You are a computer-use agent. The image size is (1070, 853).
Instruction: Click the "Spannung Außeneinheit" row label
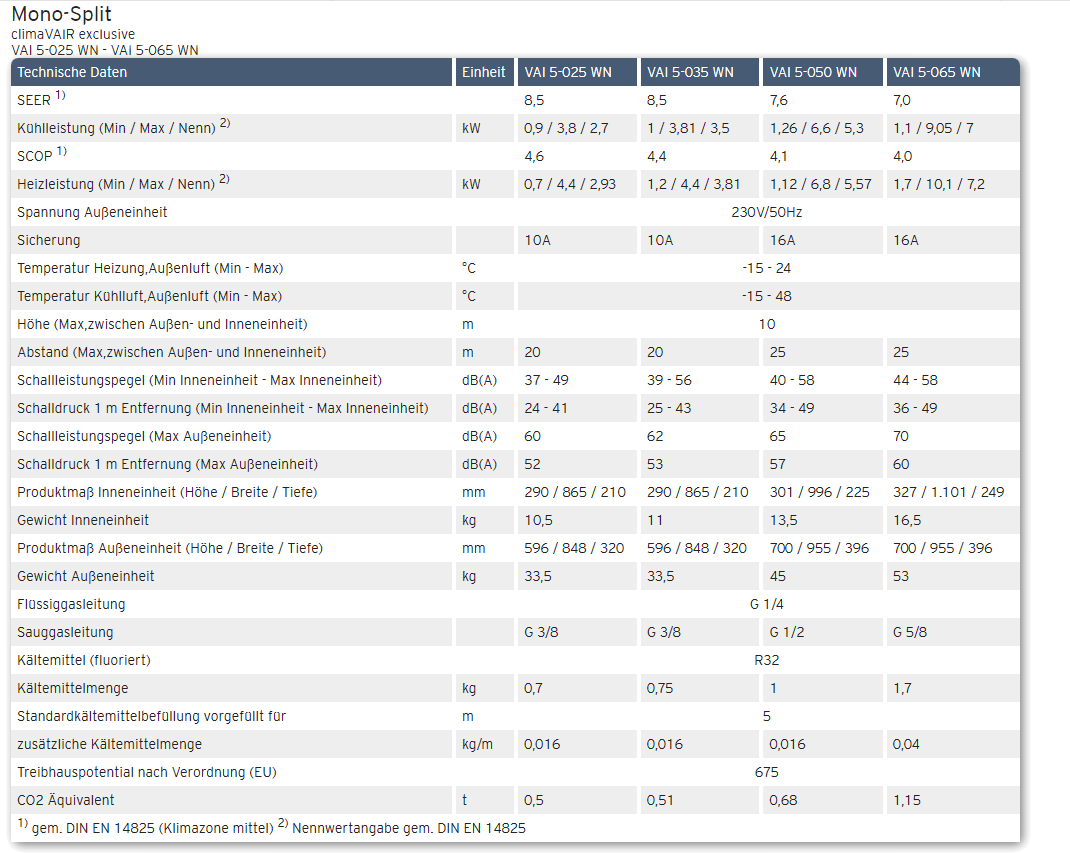tap(92, 212)
